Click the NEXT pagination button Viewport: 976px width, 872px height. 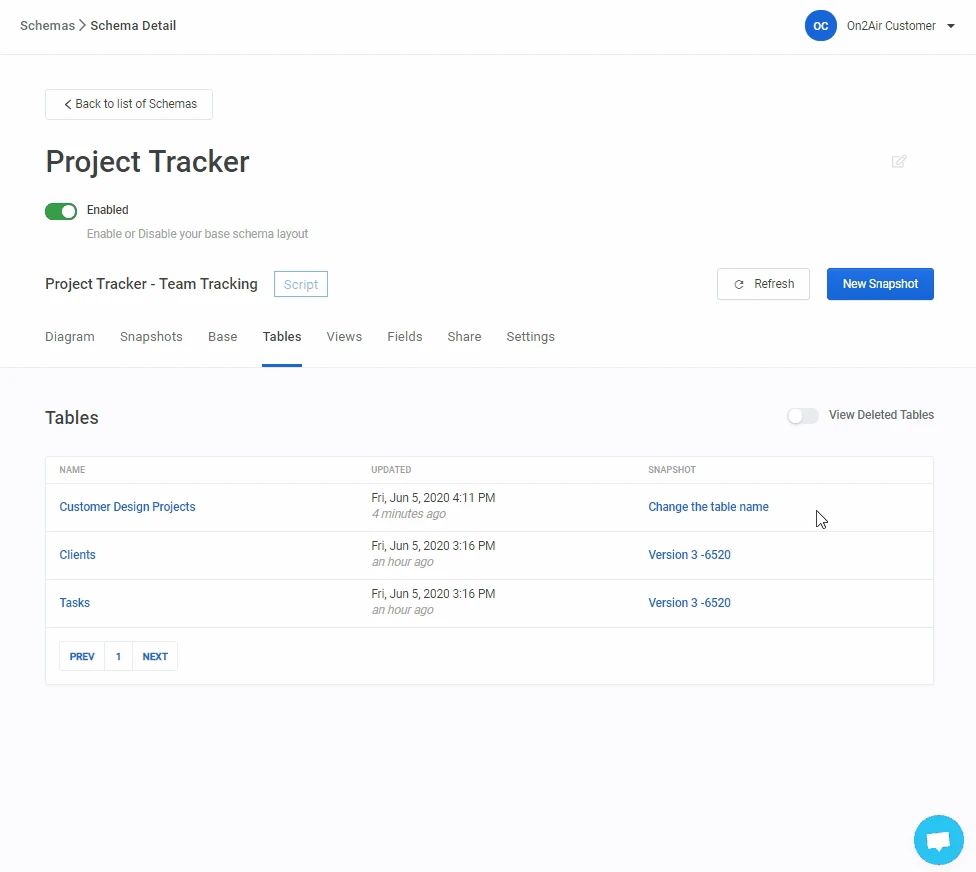[x=155, y=656]
